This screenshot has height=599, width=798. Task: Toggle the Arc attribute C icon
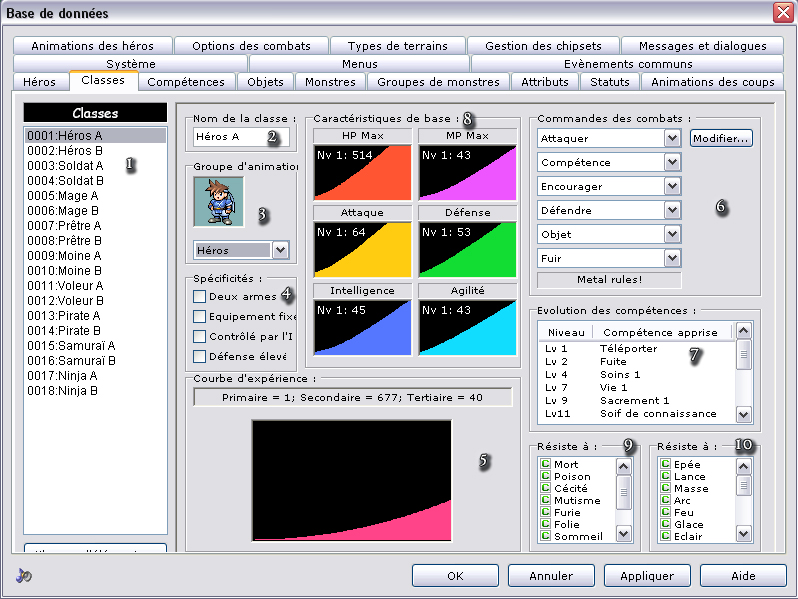click(x=665, y=500)
